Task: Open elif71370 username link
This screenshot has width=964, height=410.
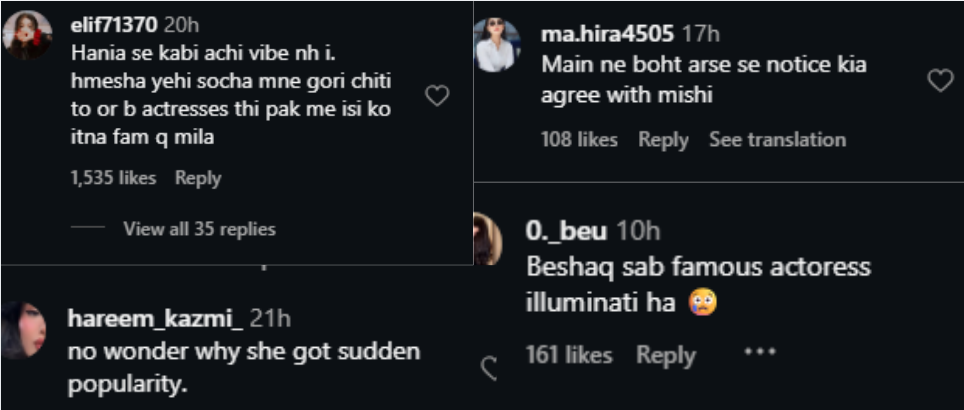Action: click(x=114, y=25)
